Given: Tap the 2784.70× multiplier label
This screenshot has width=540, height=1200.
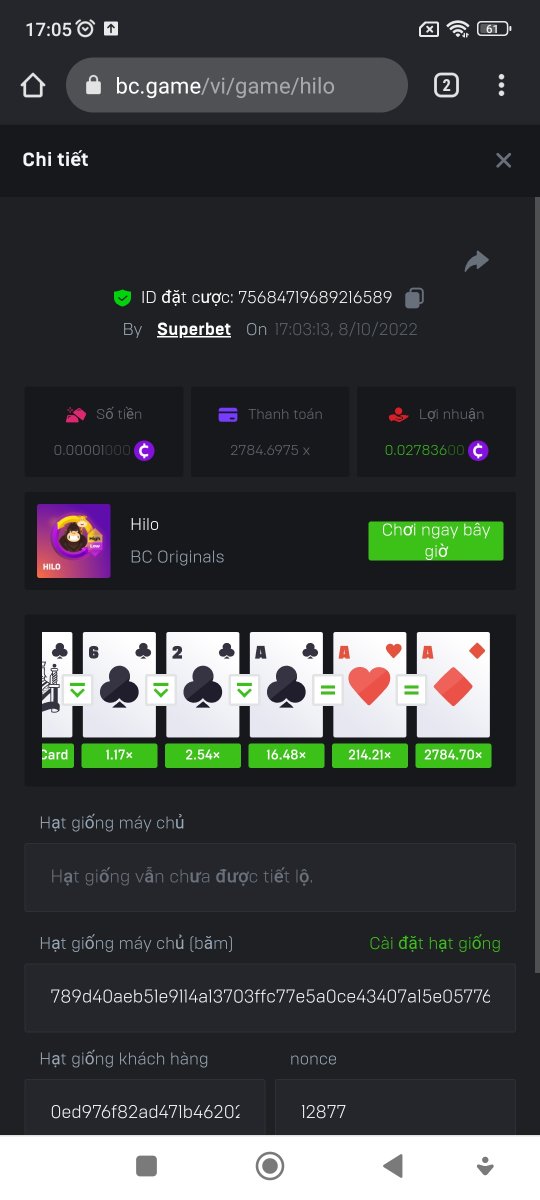Looking at the screenshot, I should coord(453,755).
